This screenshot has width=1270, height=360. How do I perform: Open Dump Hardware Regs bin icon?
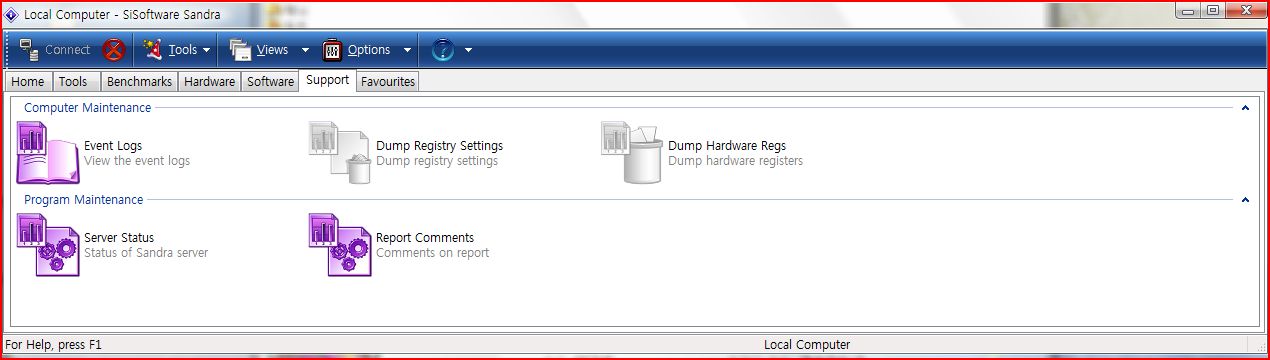click(x=632, y=153)
